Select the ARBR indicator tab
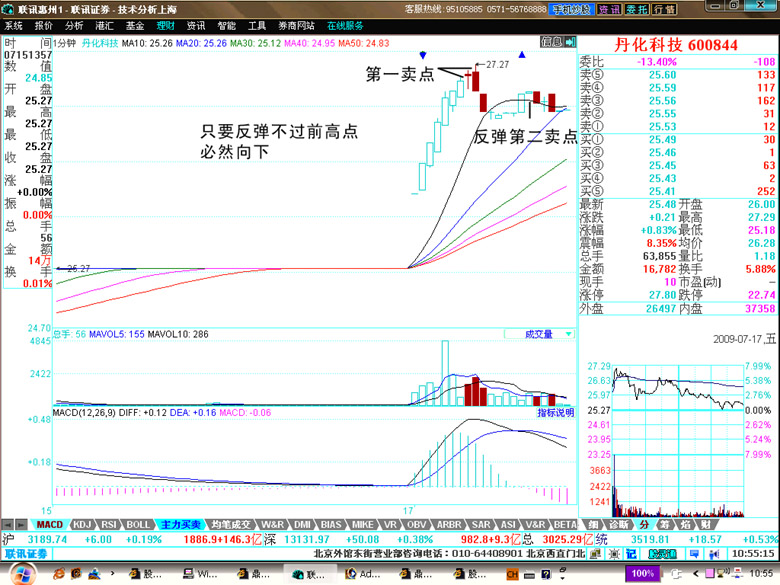 [449, 524]
